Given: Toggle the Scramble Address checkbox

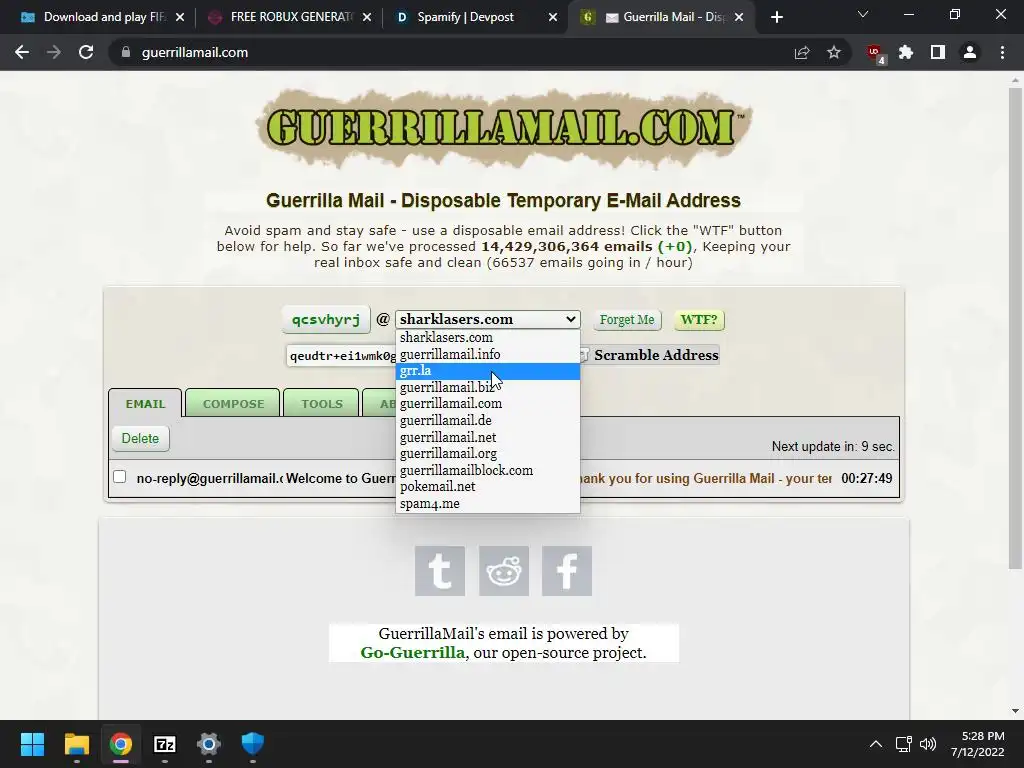Looking at the screenshot, I should [583, 355].
